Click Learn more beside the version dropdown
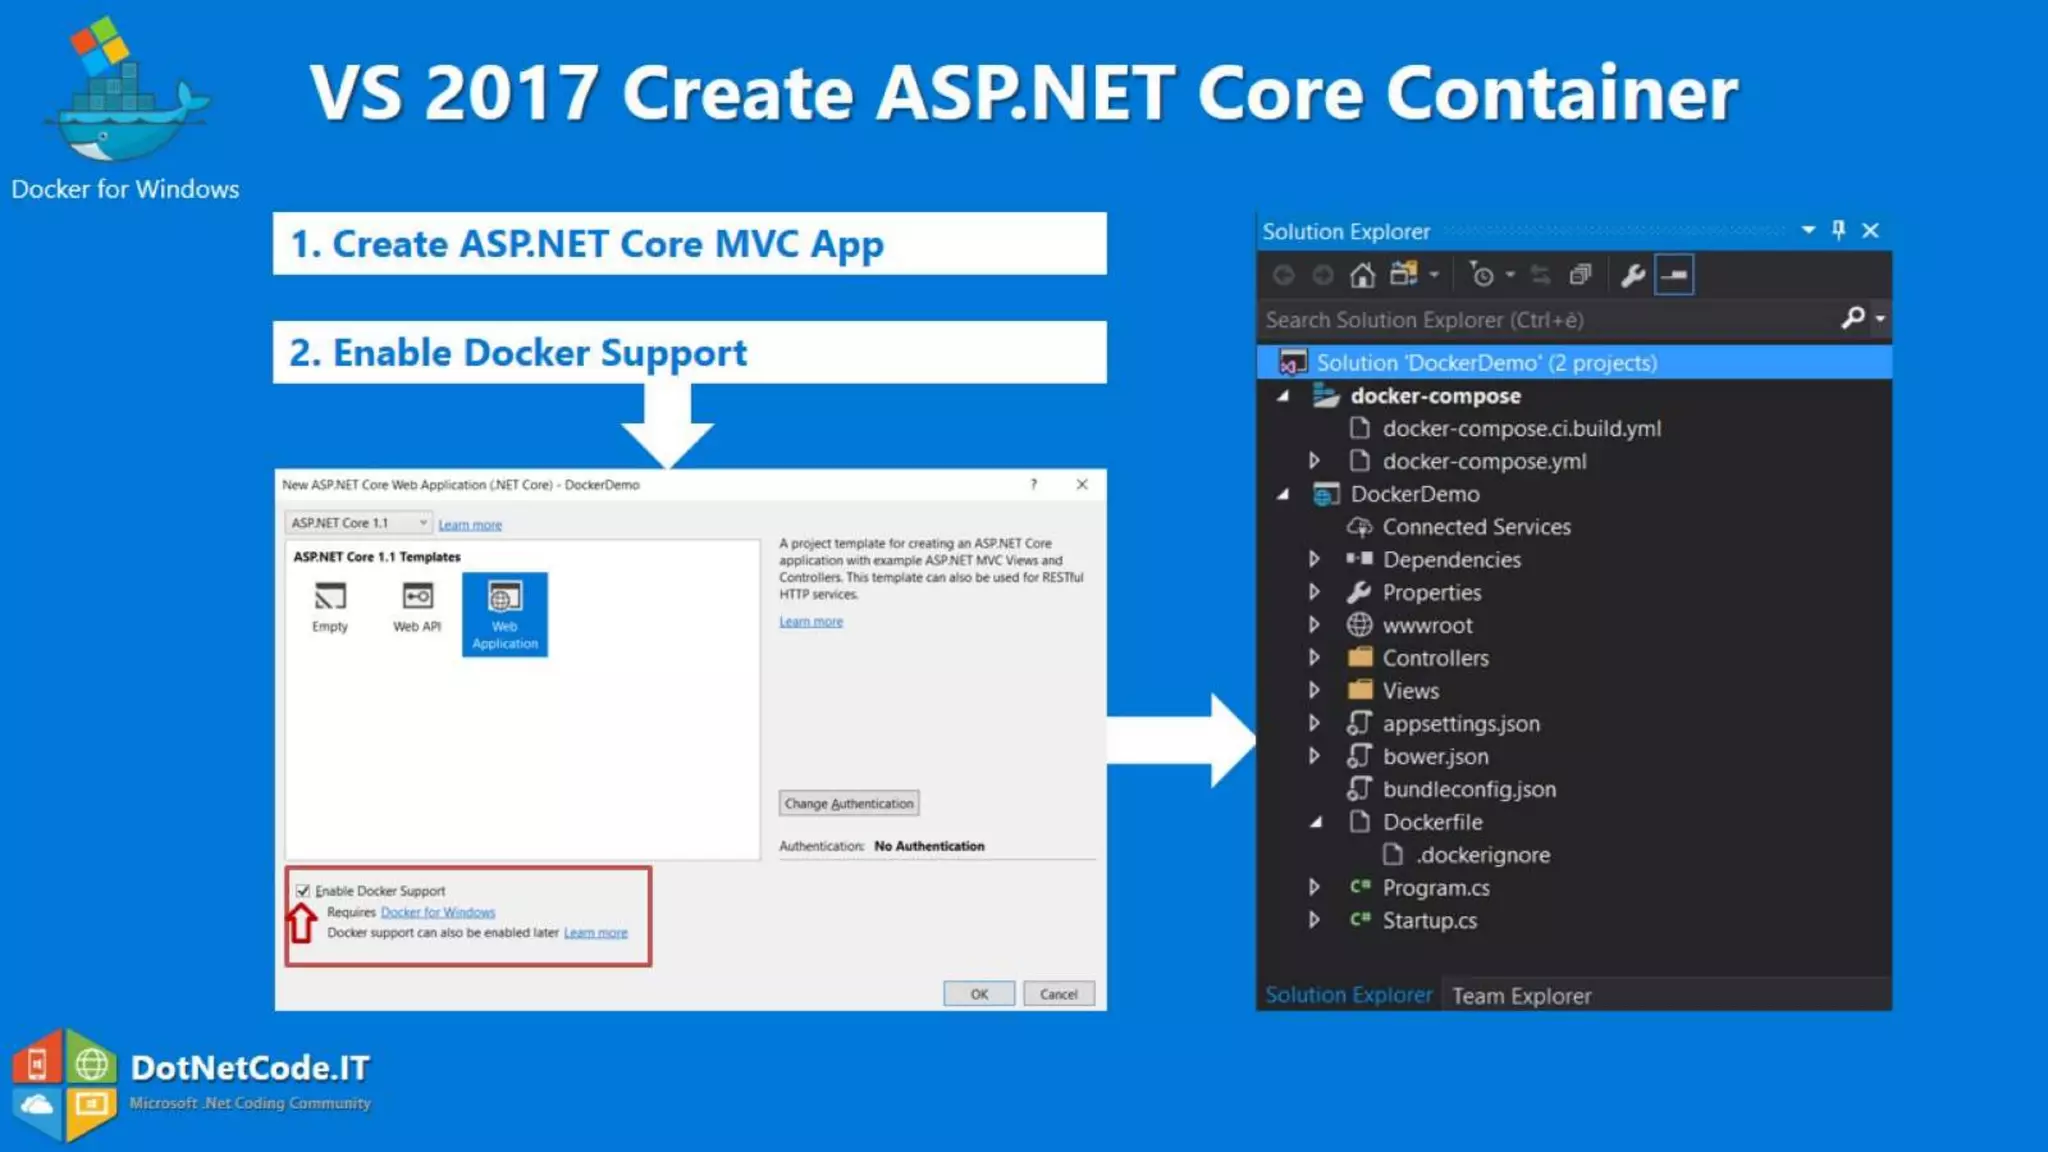The height and width of the screenshot is (1152, 2048). point(470,525)
